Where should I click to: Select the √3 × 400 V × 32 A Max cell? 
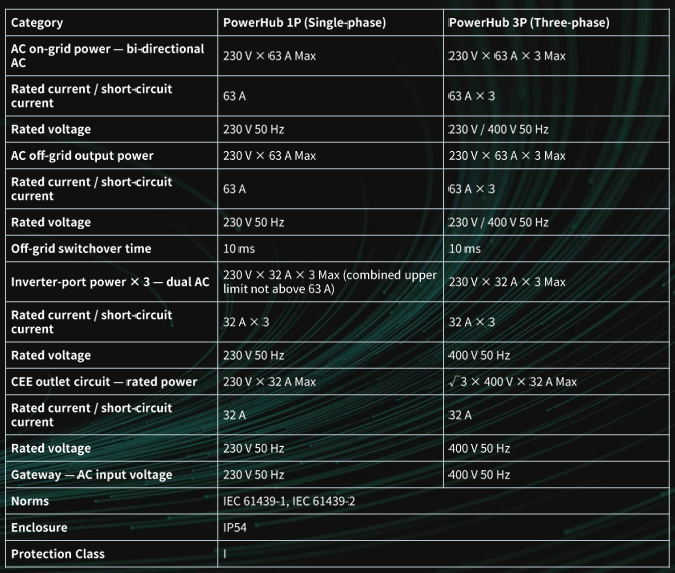[556, 381]
